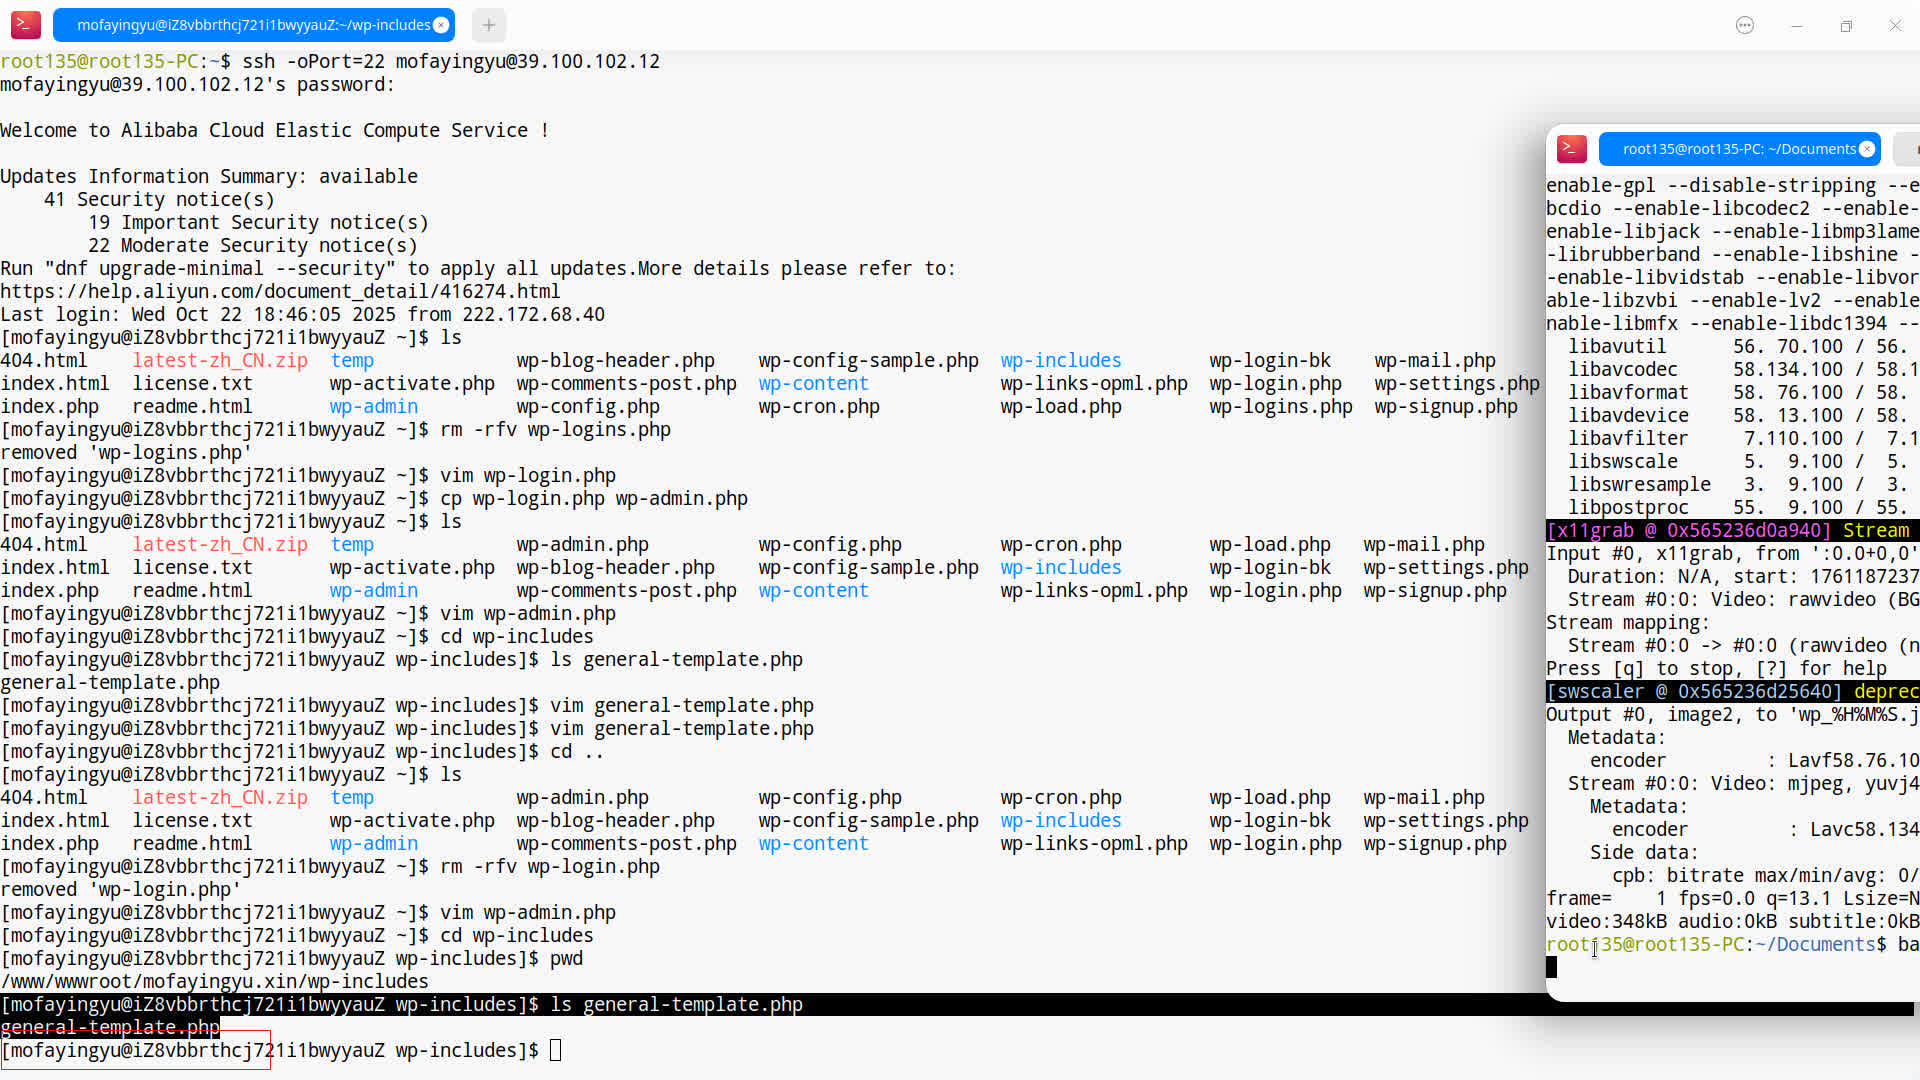The width and height of the screenshot is (1920, 1080).
Task: Click the help.aliyun.com document URL
Action: point(280,292)
